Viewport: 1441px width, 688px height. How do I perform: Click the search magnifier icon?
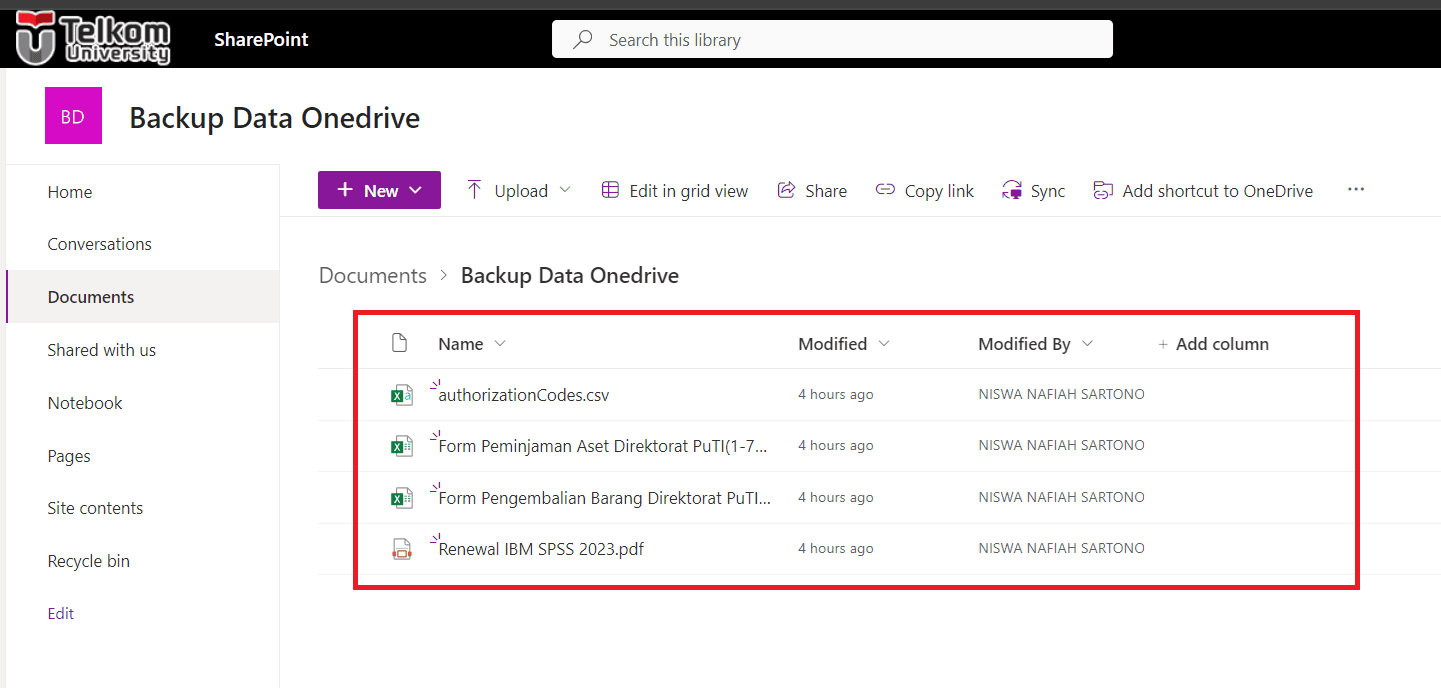[582, 40]
